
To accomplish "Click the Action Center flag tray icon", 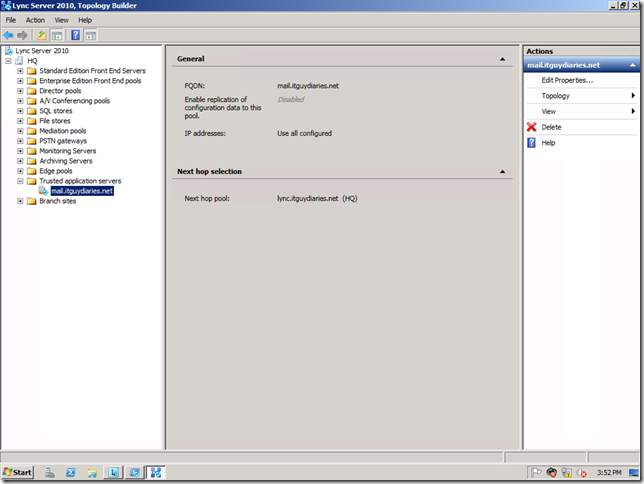I will [536, 472].
